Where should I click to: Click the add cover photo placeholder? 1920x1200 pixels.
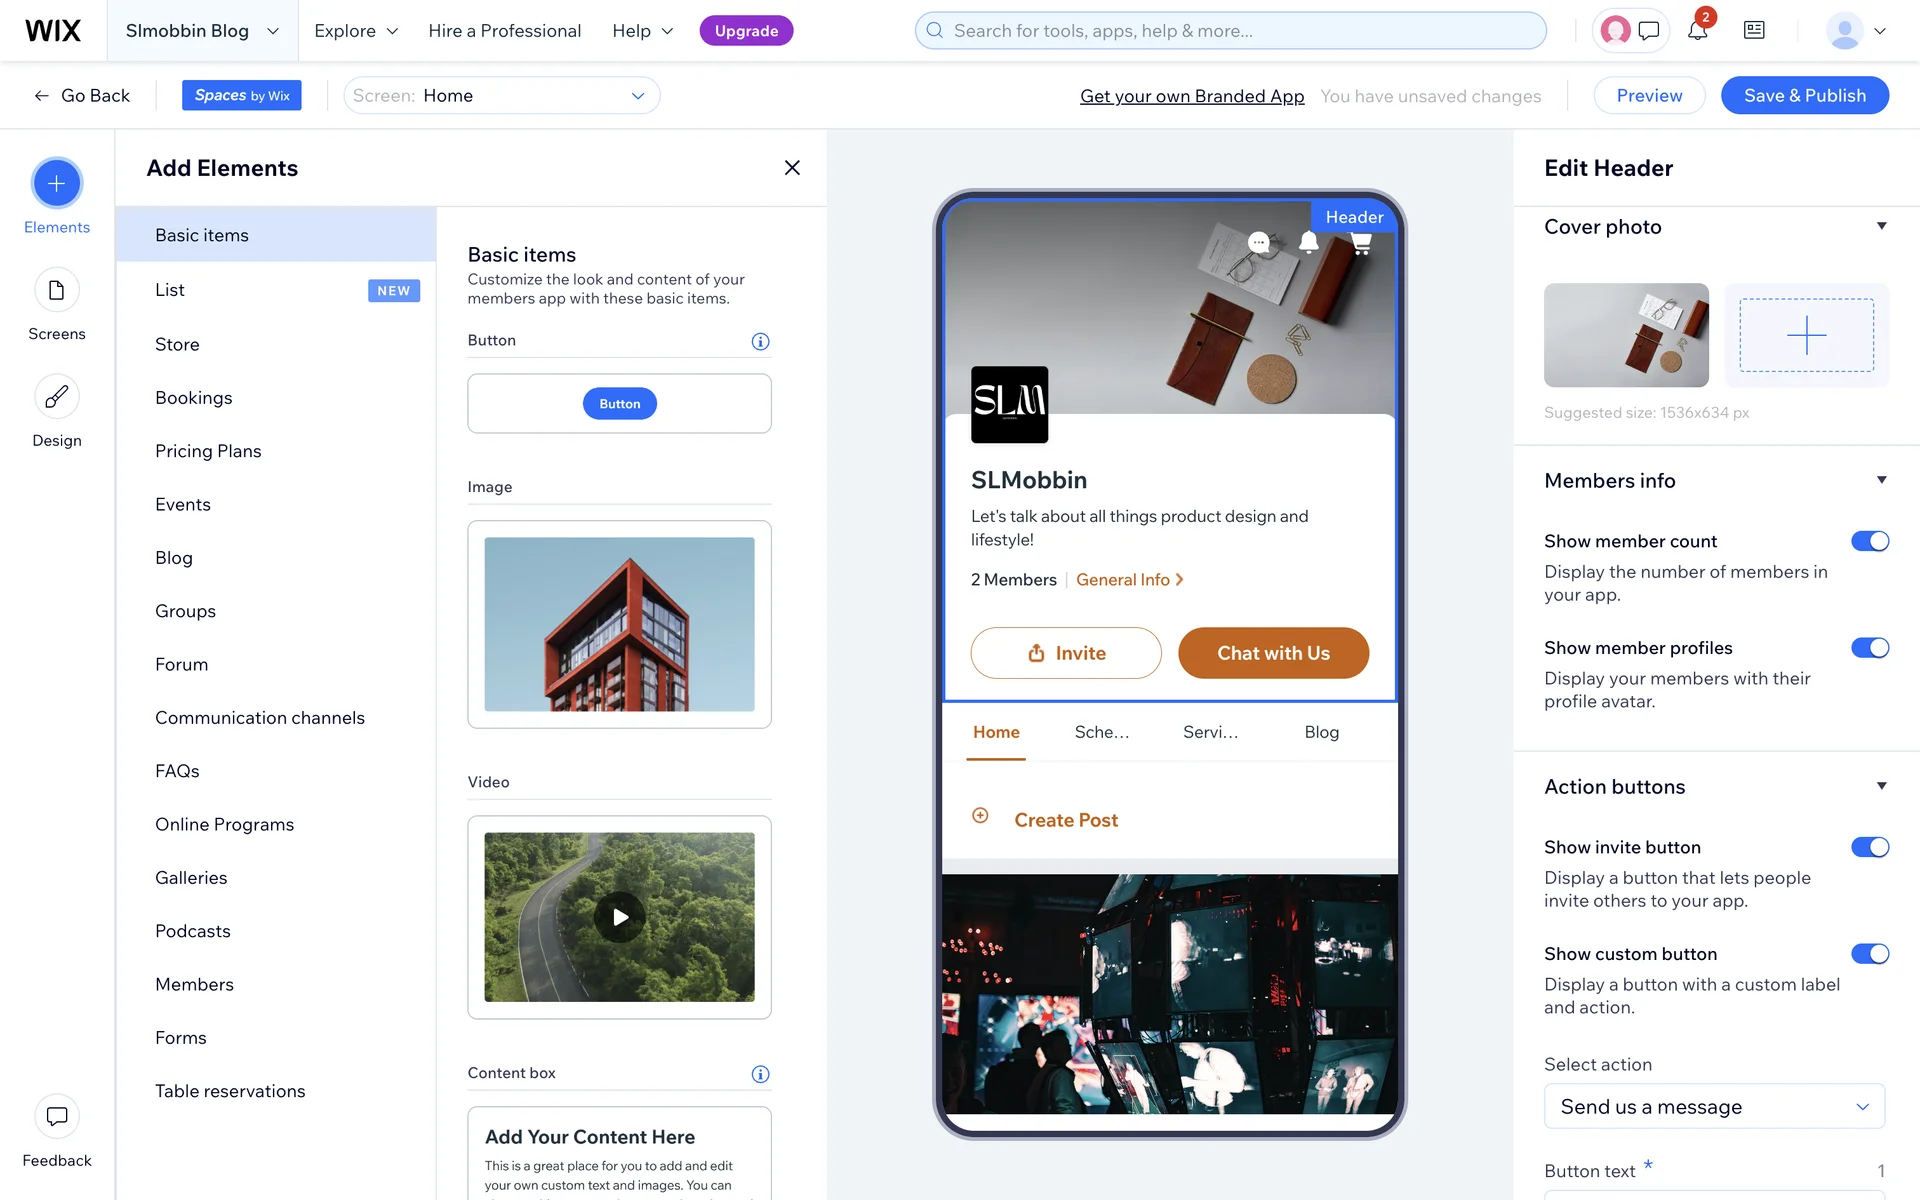pos(1806,335)
